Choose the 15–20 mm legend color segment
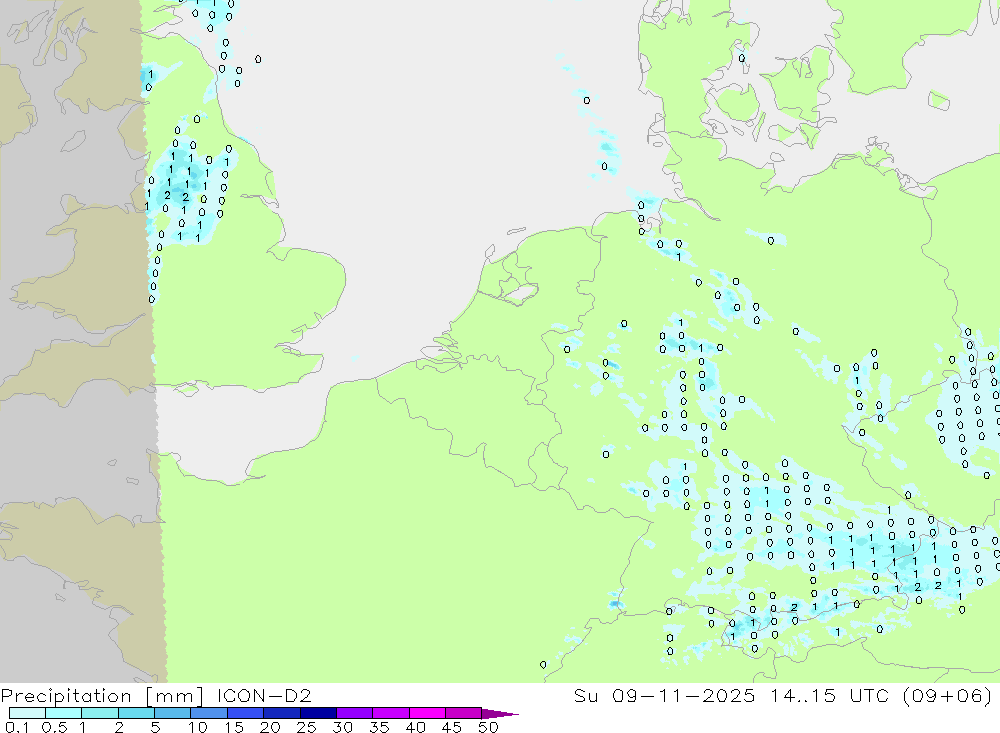 click(245, 713)
